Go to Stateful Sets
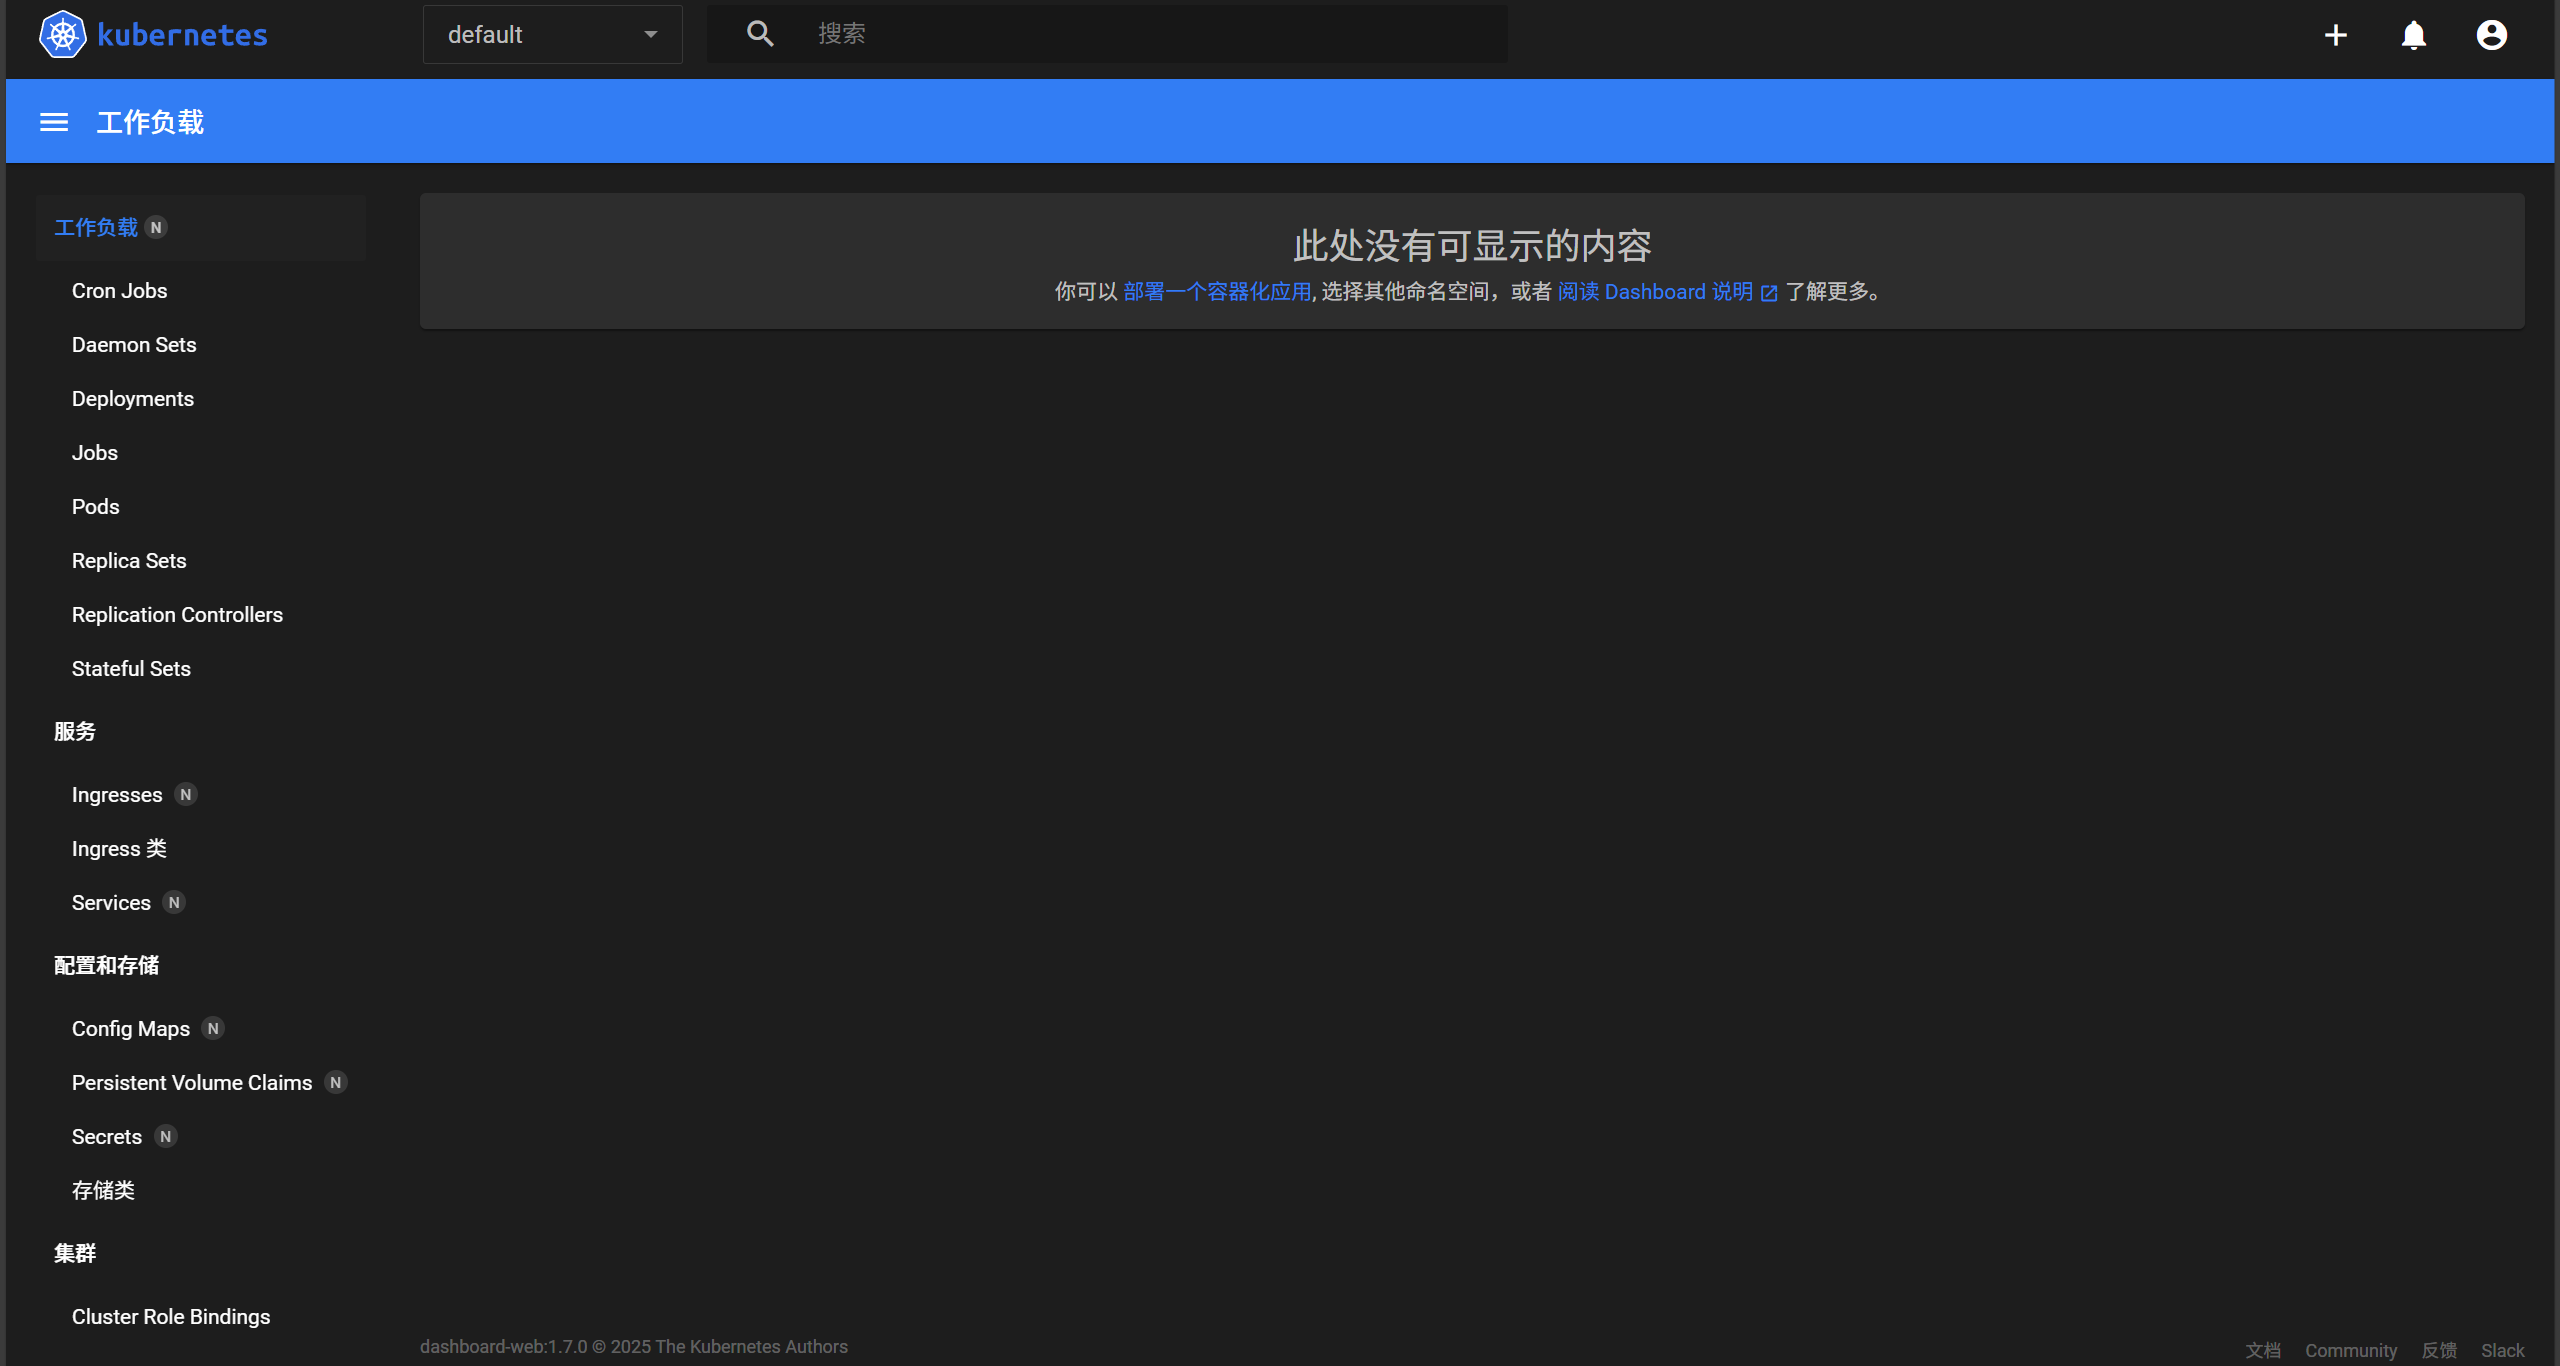The width and height of the screenshot is (2560, 1366). pyautogui.click(x=131, y=669)
